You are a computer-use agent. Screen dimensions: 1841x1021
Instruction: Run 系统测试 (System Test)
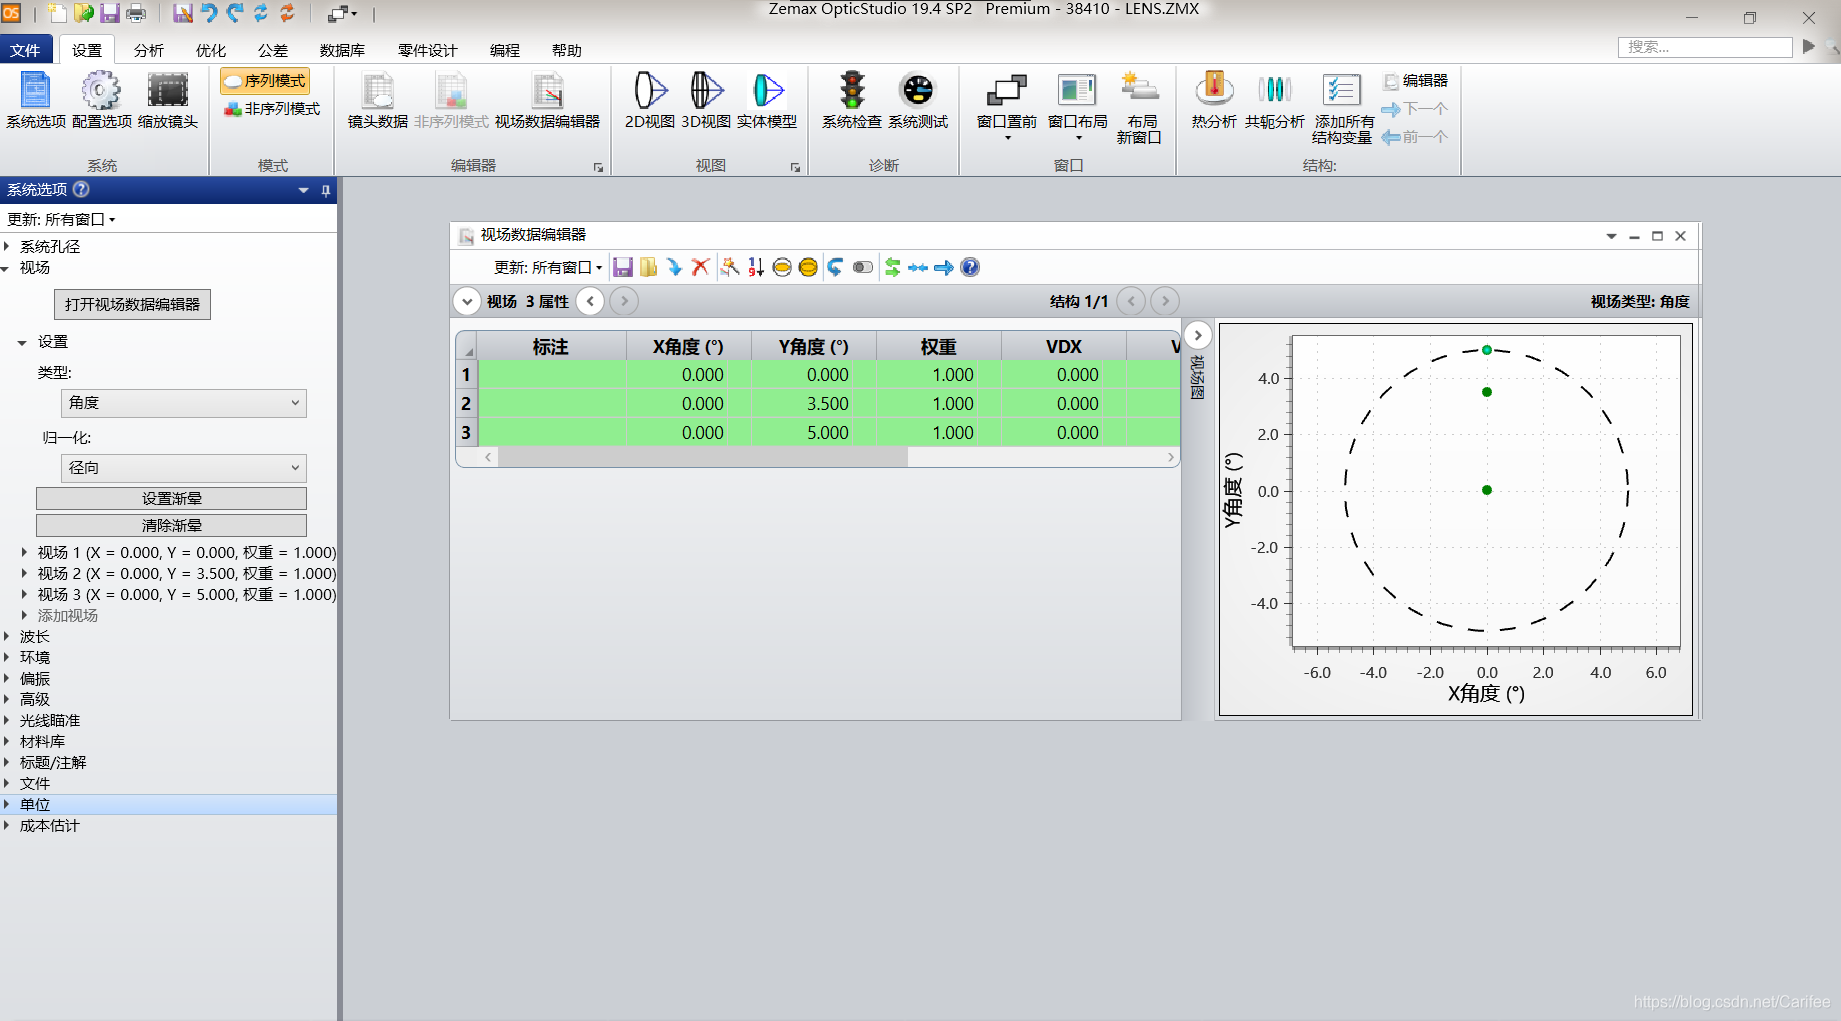click(918, 100)
